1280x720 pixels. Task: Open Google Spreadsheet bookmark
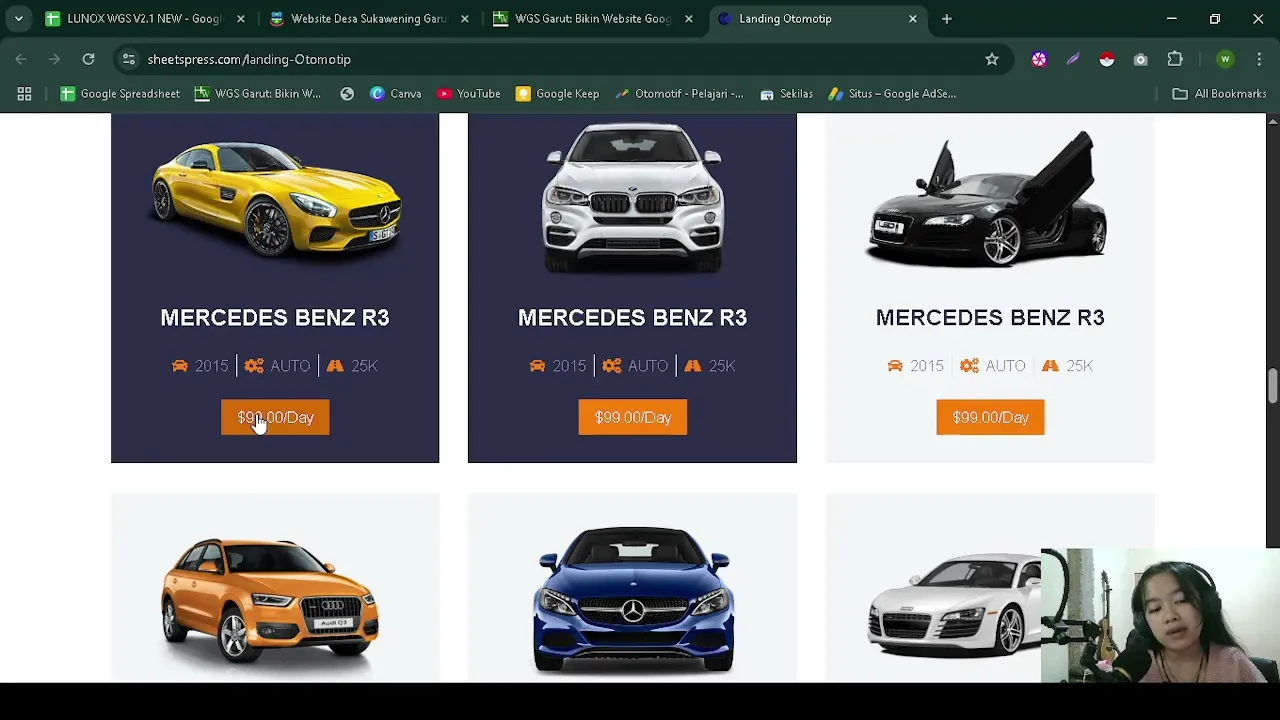click(x=120, y=93)
